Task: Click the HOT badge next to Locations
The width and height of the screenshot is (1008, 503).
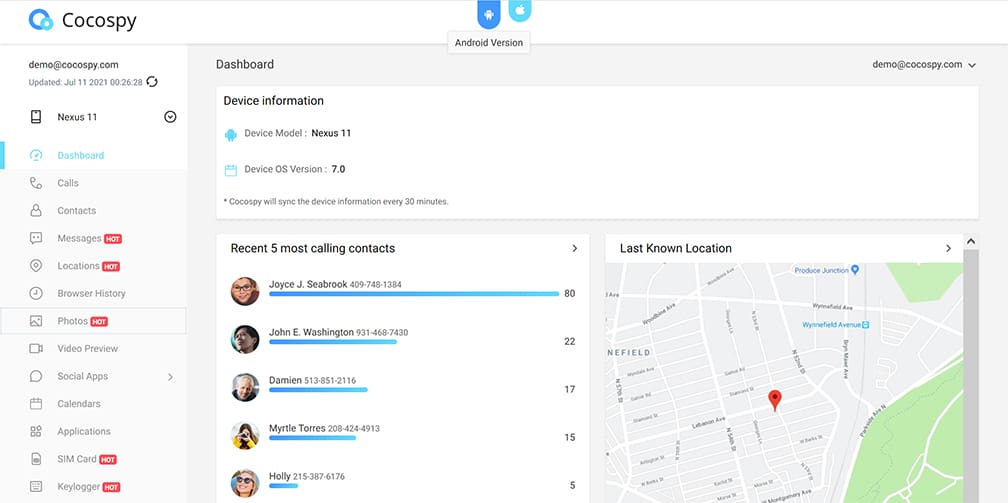Action: (x=111, y=266)
